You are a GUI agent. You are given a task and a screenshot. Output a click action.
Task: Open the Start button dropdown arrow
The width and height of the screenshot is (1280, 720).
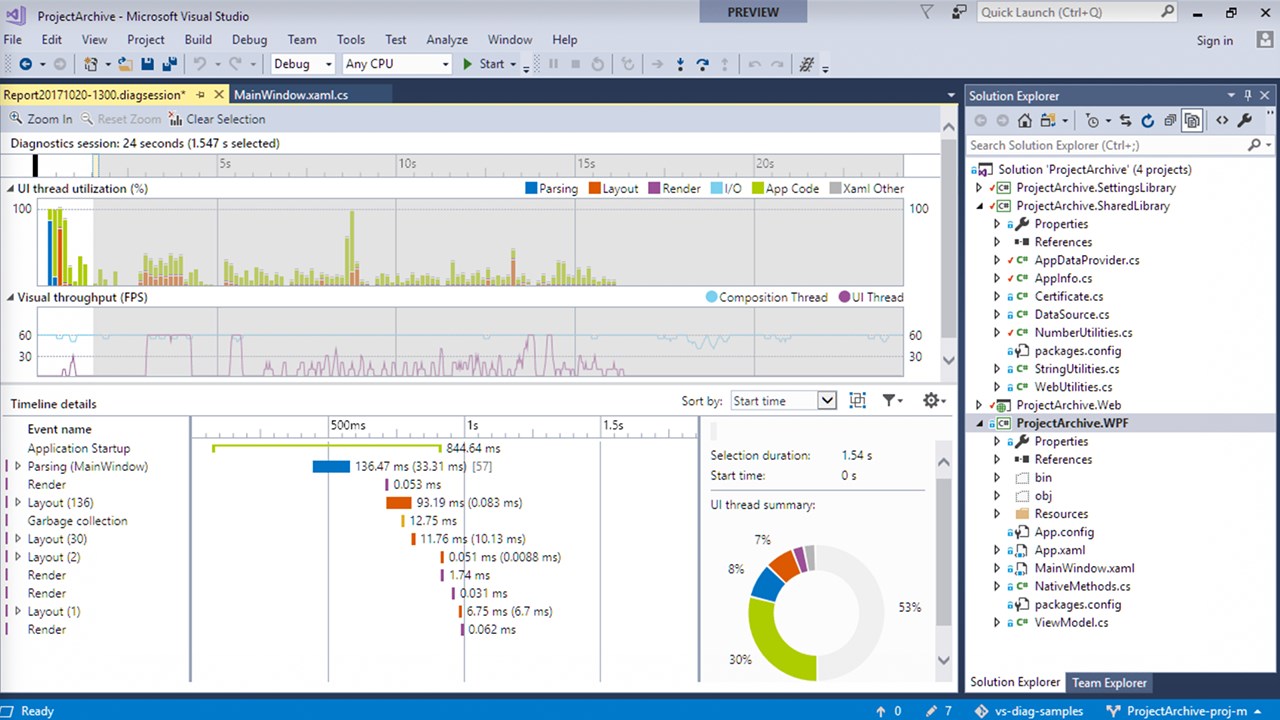[x=512, y=65]
